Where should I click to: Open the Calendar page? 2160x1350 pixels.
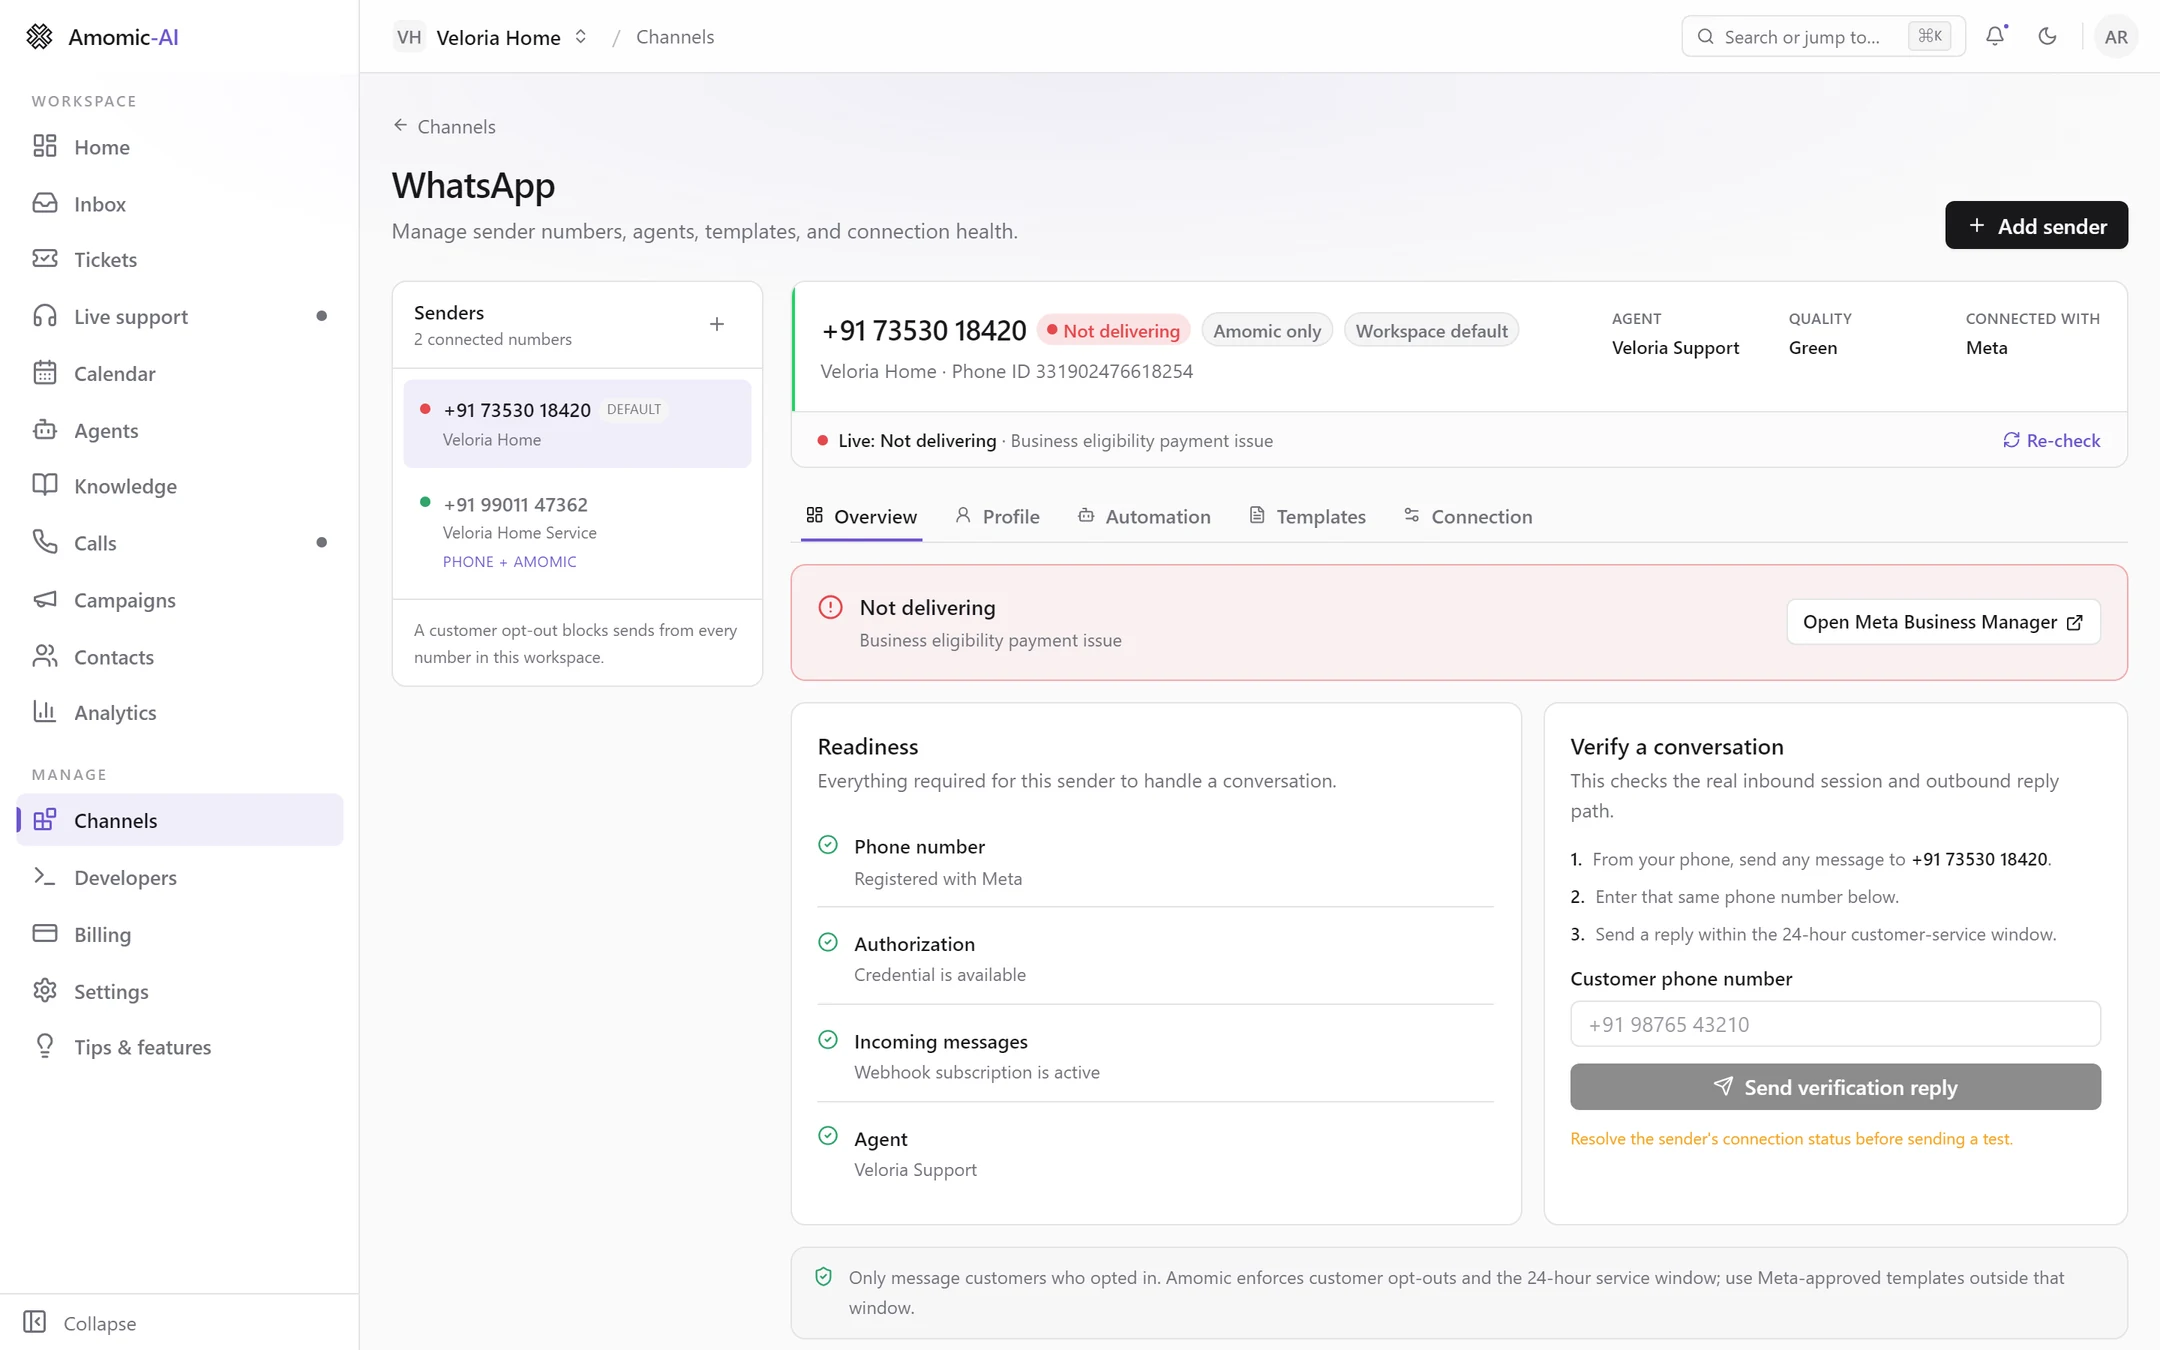coord(180,373)
